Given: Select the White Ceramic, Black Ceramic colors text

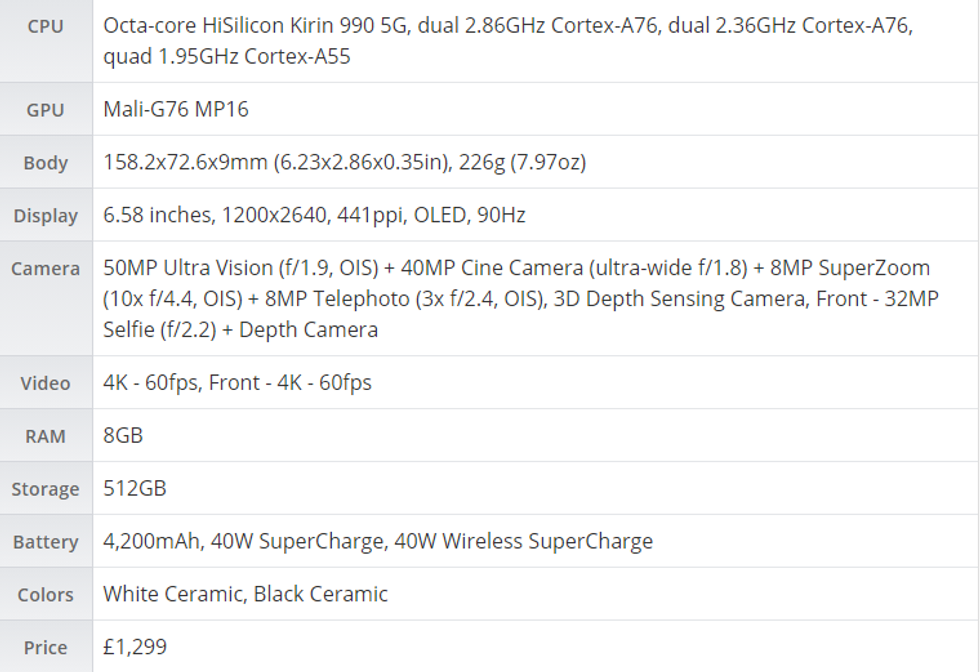Looking at the screenshot, I should [x=245, y=594].
